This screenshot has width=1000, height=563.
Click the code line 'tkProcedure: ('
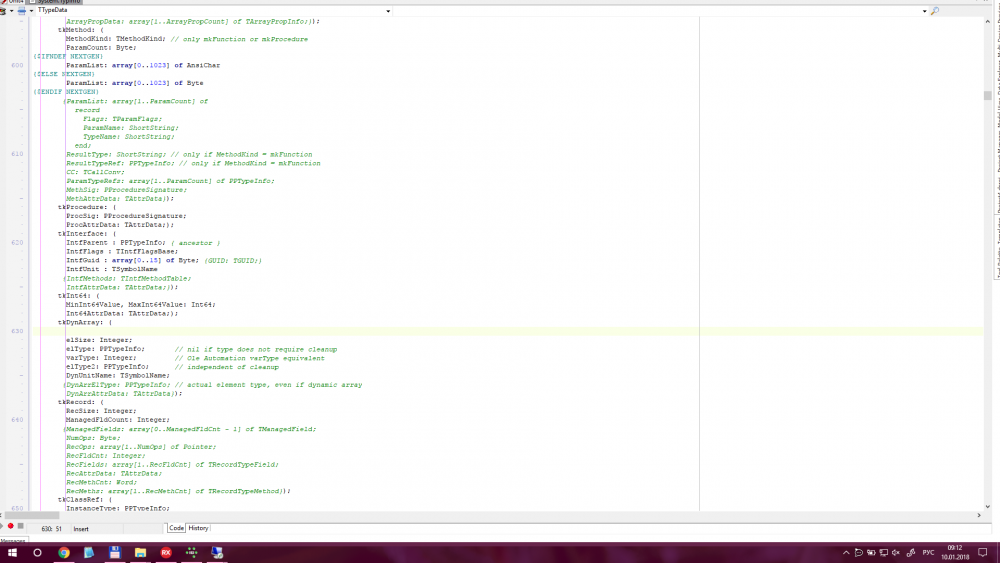(87, 207)
